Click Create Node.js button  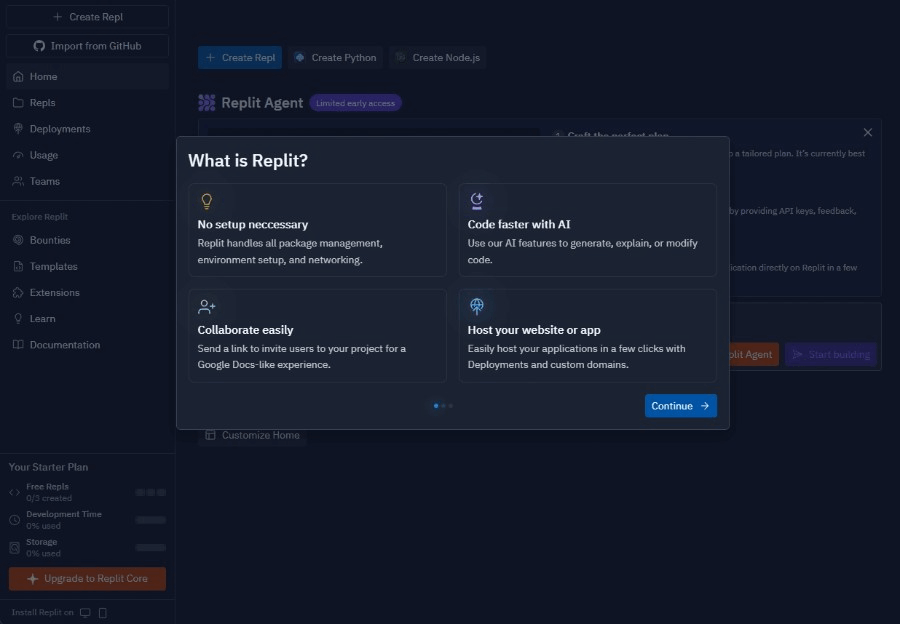click(438, 57)
